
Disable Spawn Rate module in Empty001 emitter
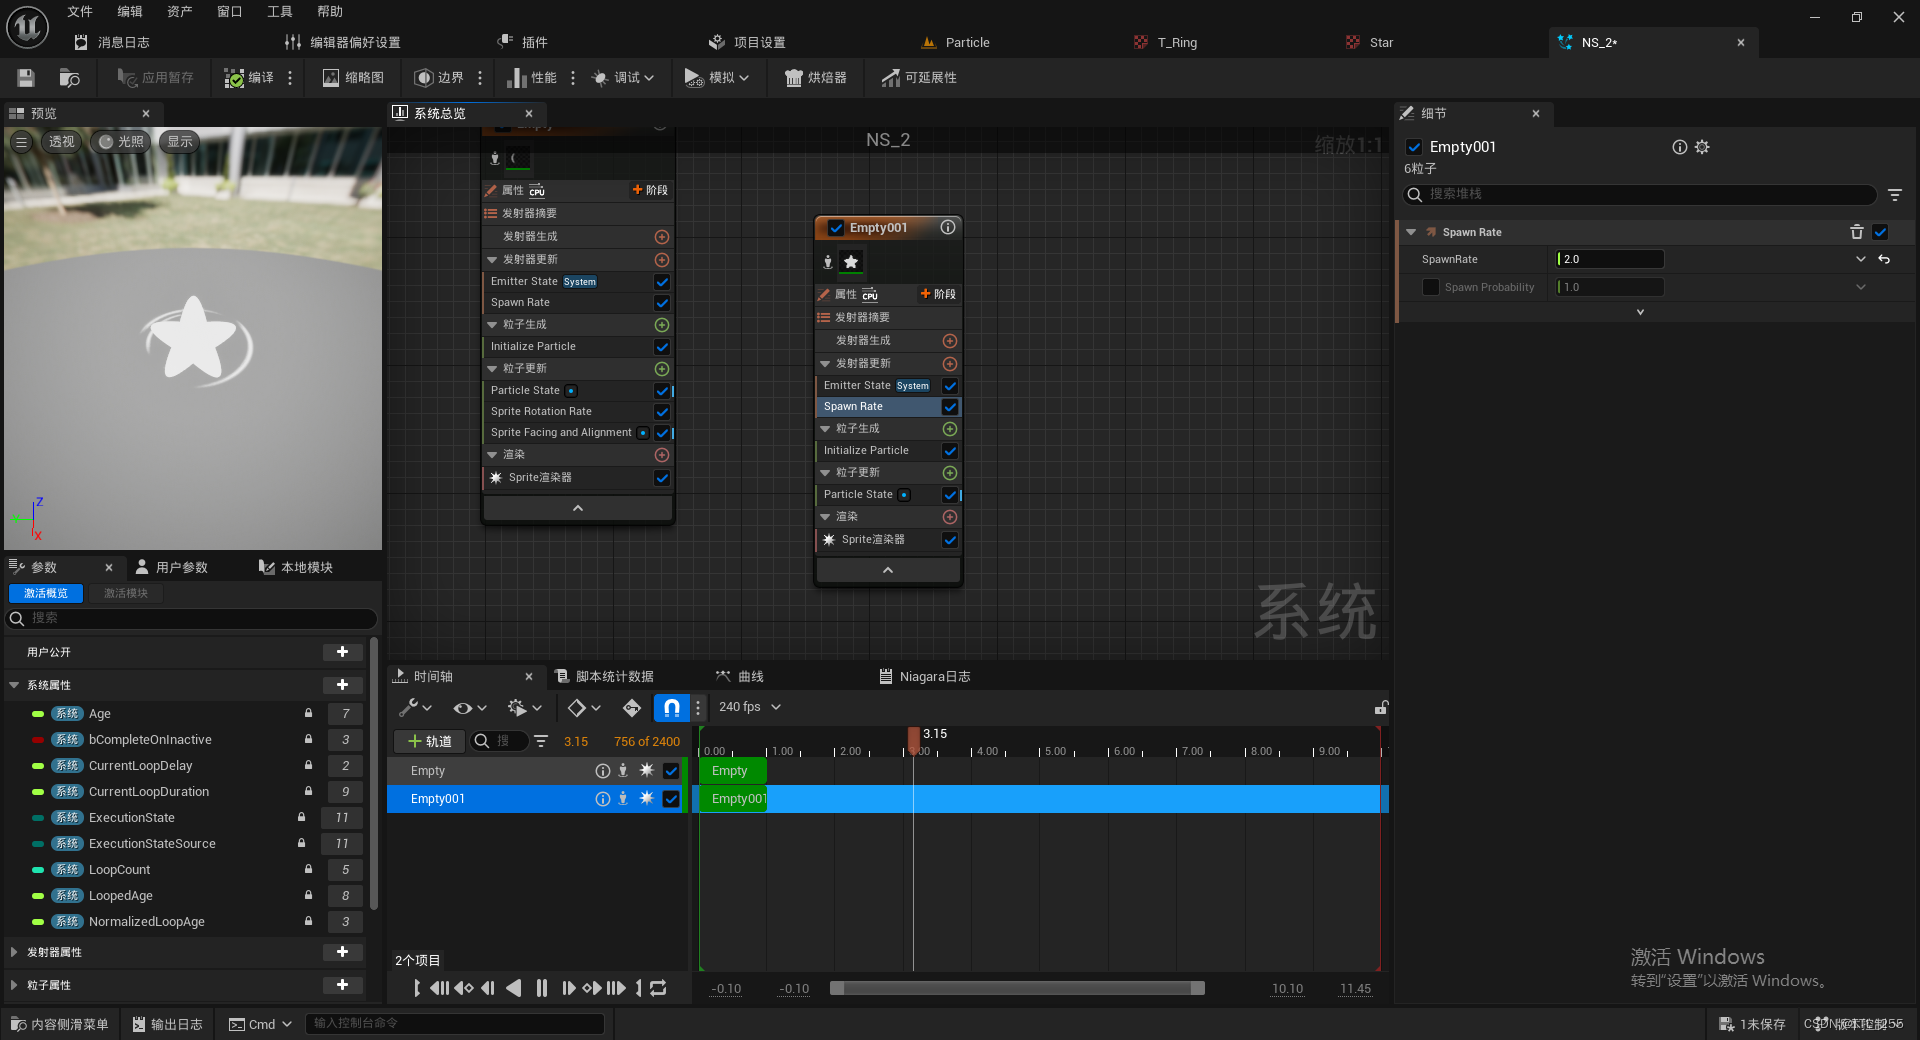point(950,407)
